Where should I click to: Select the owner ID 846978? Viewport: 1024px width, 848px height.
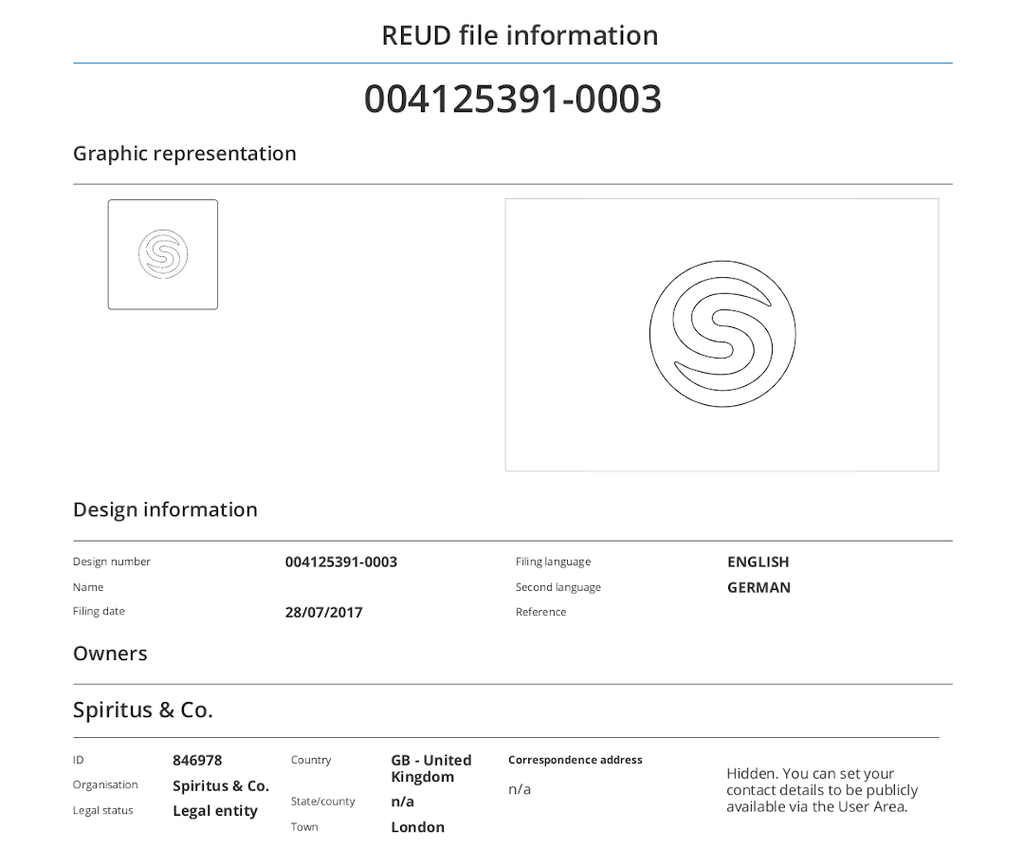click(x=197, y=761)
